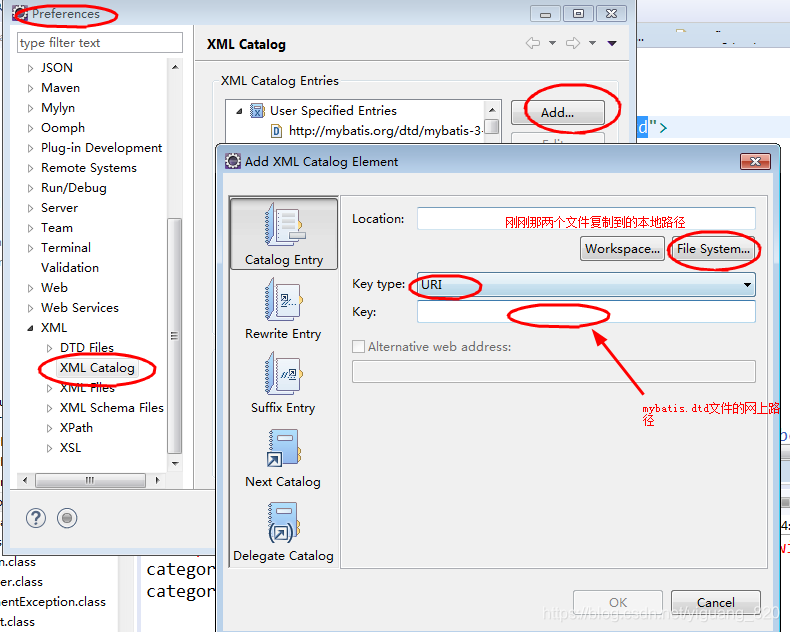Click the Add XML Catalog Element dialog icon

coord(233,161)
